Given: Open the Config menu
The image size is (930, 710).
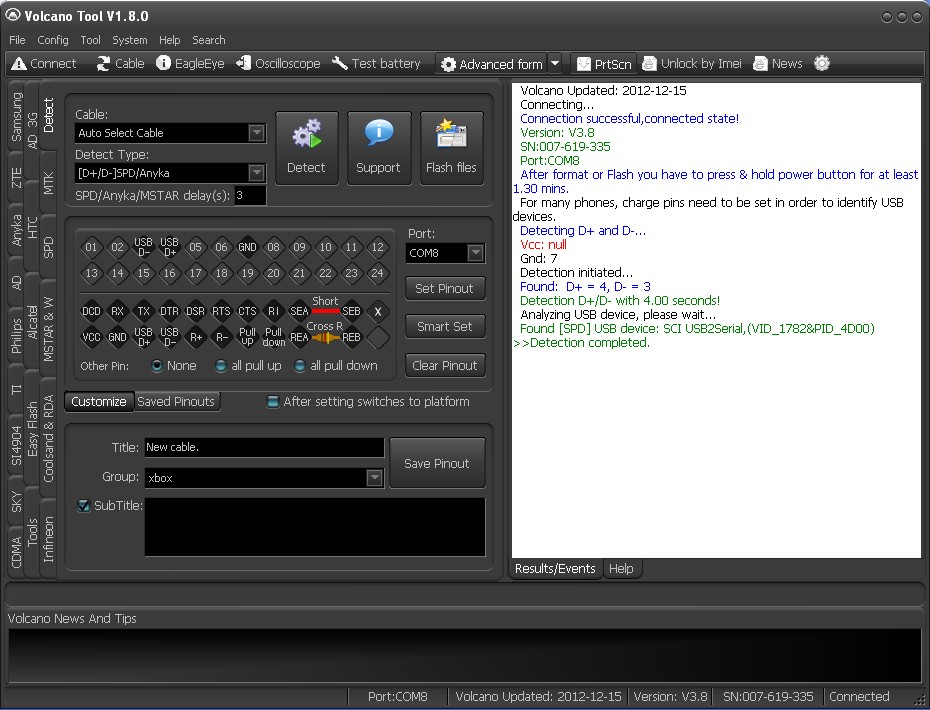Looking at the screenshot, I should pyautogui.click(x=53, y=40).
